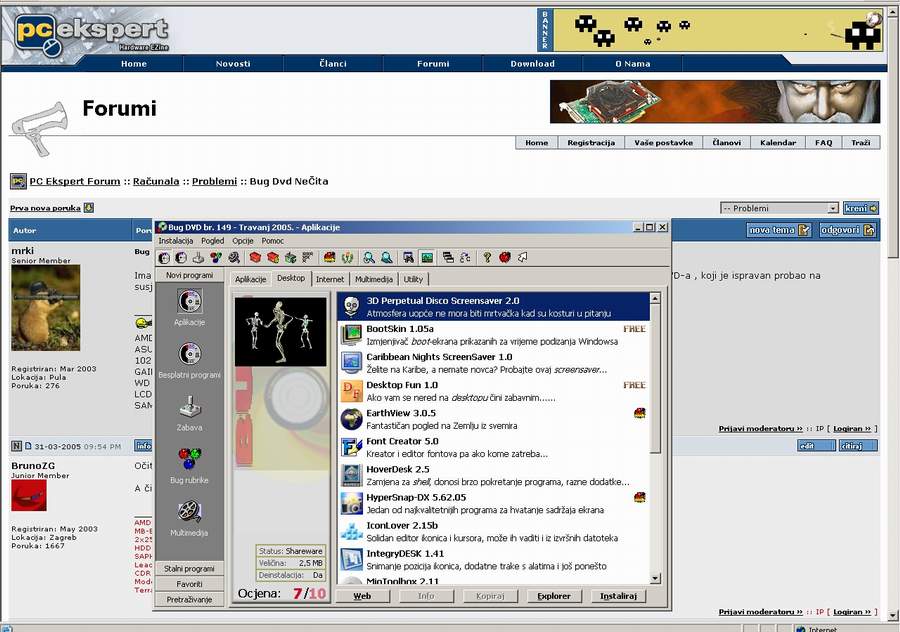Click the HyperSnap-DX camera icon
This screenshot has height=632, width=900.
coord(351,503)
